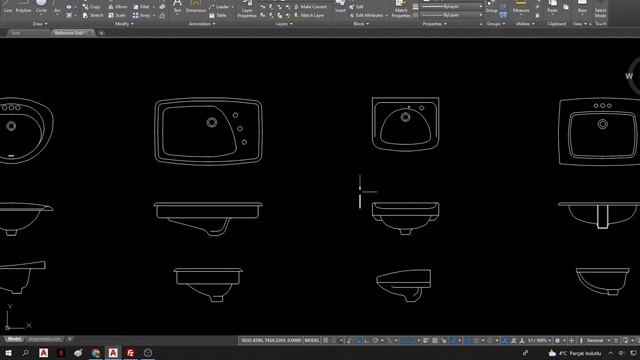Activate Match Properties tool
640x360 pixels.
point(401,9)
